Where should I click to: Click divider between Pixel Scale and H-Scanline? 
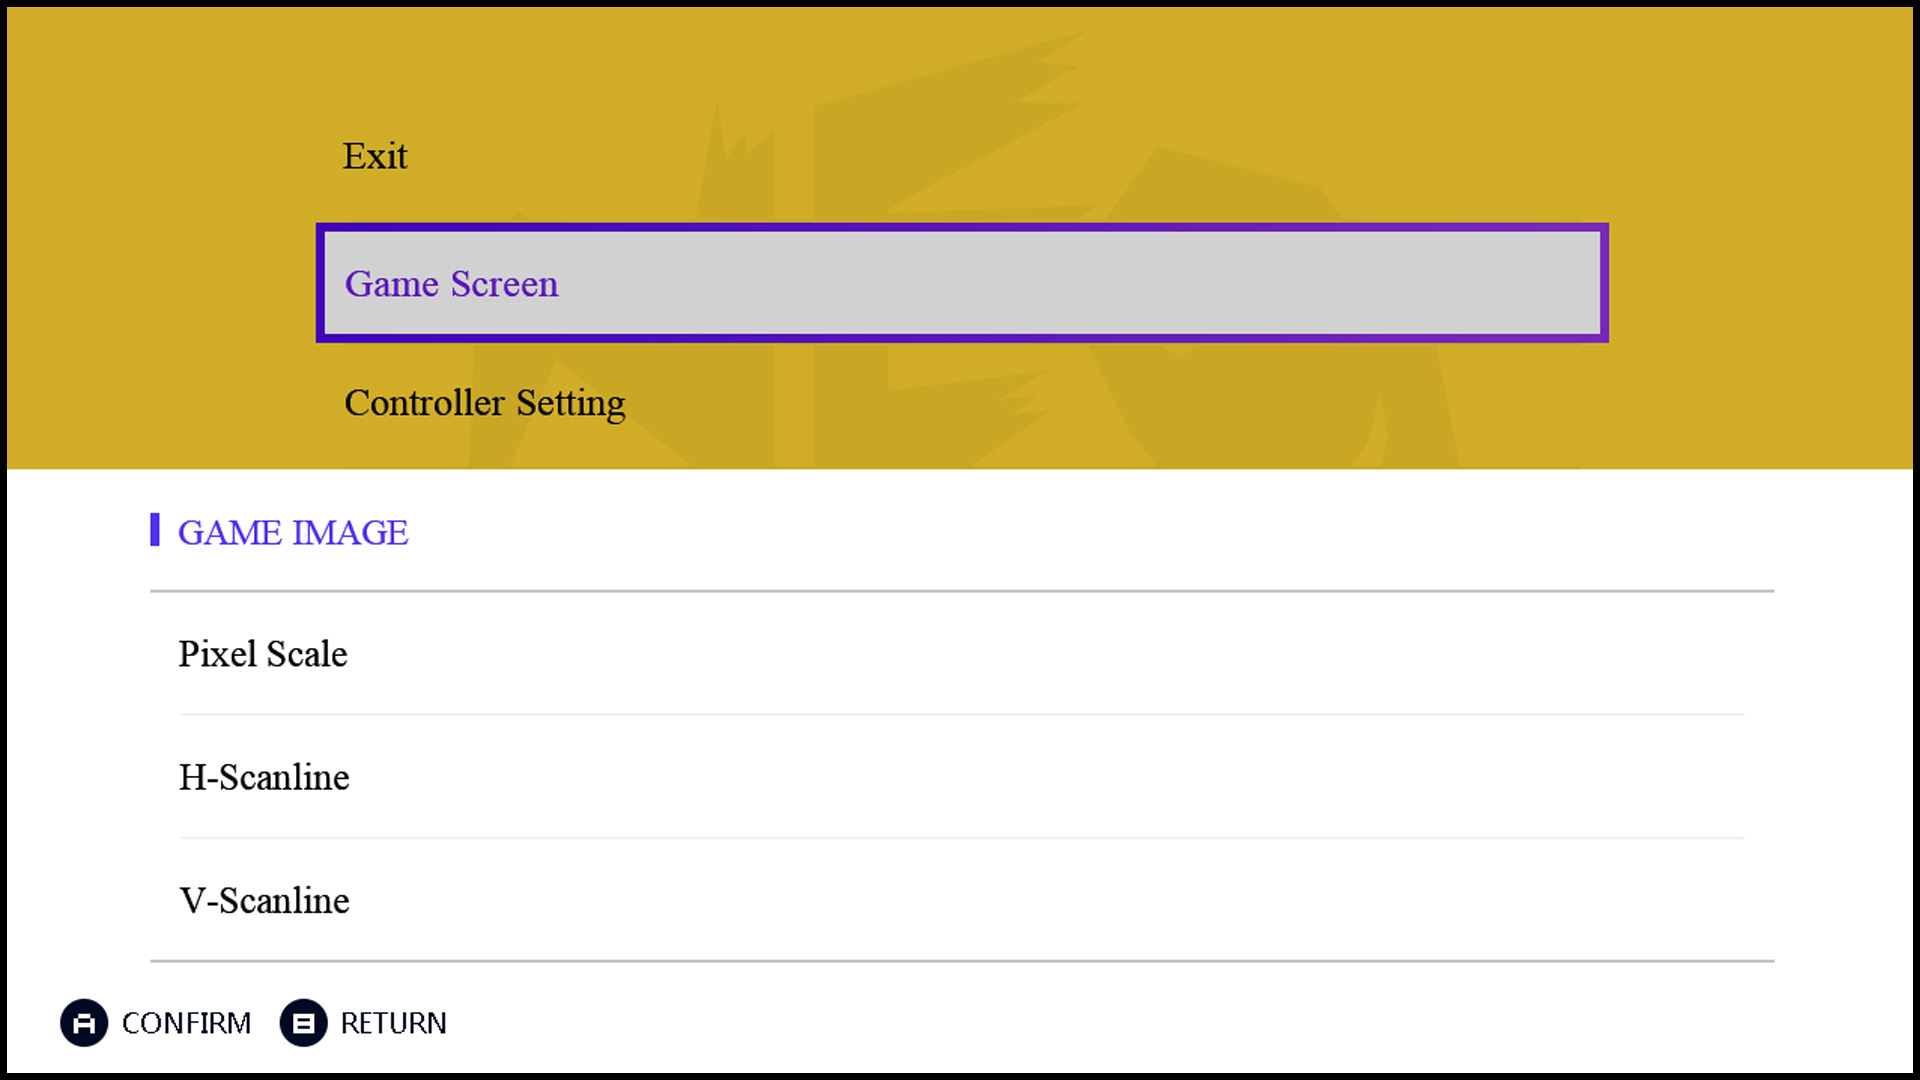[960, 714]
